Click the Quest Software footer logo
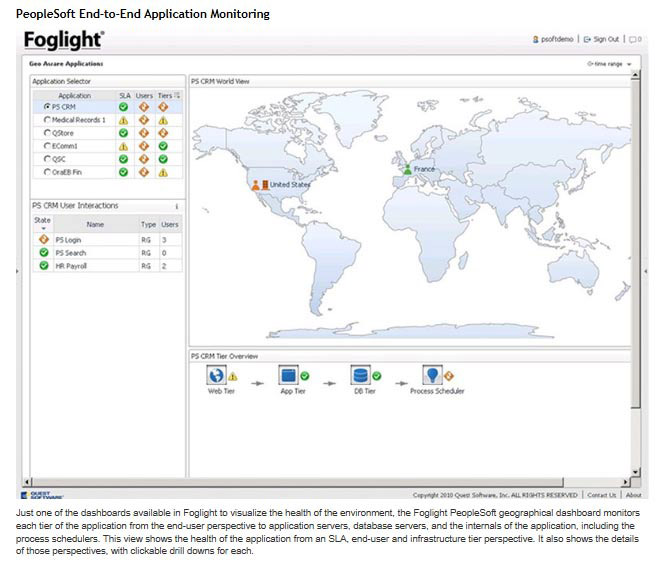The height and width of the screenshot is (569, 668). (42, 495)
